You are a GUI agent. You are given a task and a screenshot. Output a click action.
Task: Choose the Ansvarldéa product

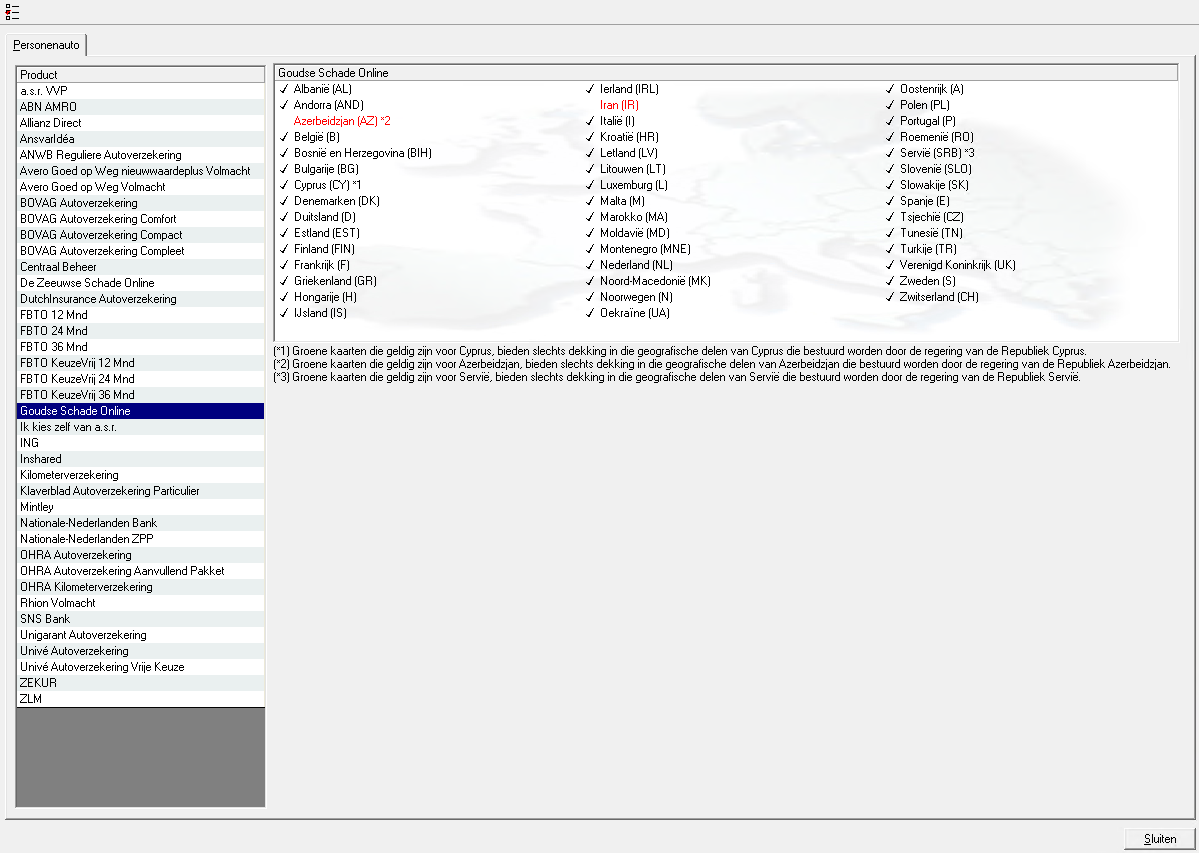tap(140, 138)
